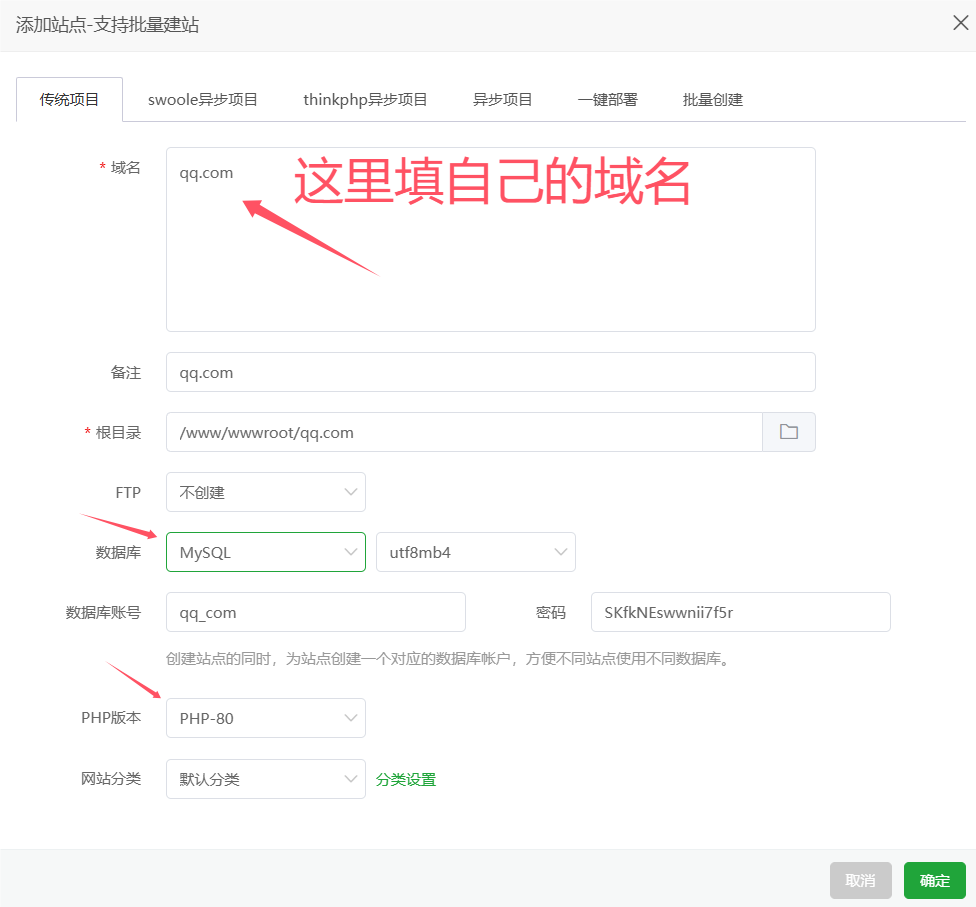Cancel the form using 取消 button
Screen dimensions: 976x907
(x=860, y=880)
